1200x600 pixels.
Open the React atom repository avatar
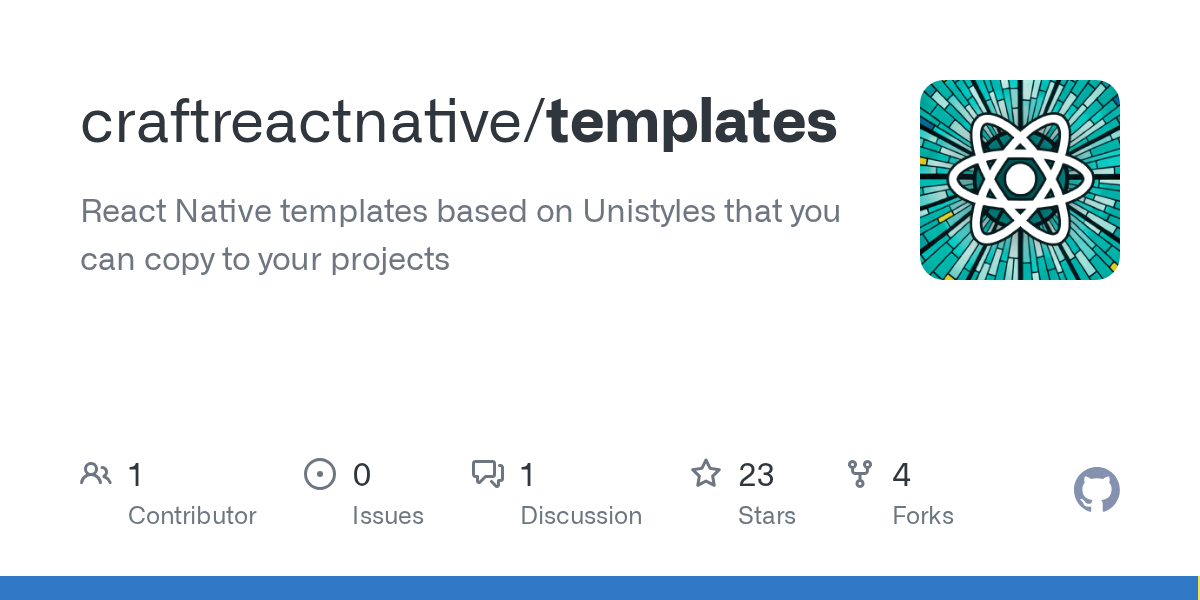pos(1019,180)
